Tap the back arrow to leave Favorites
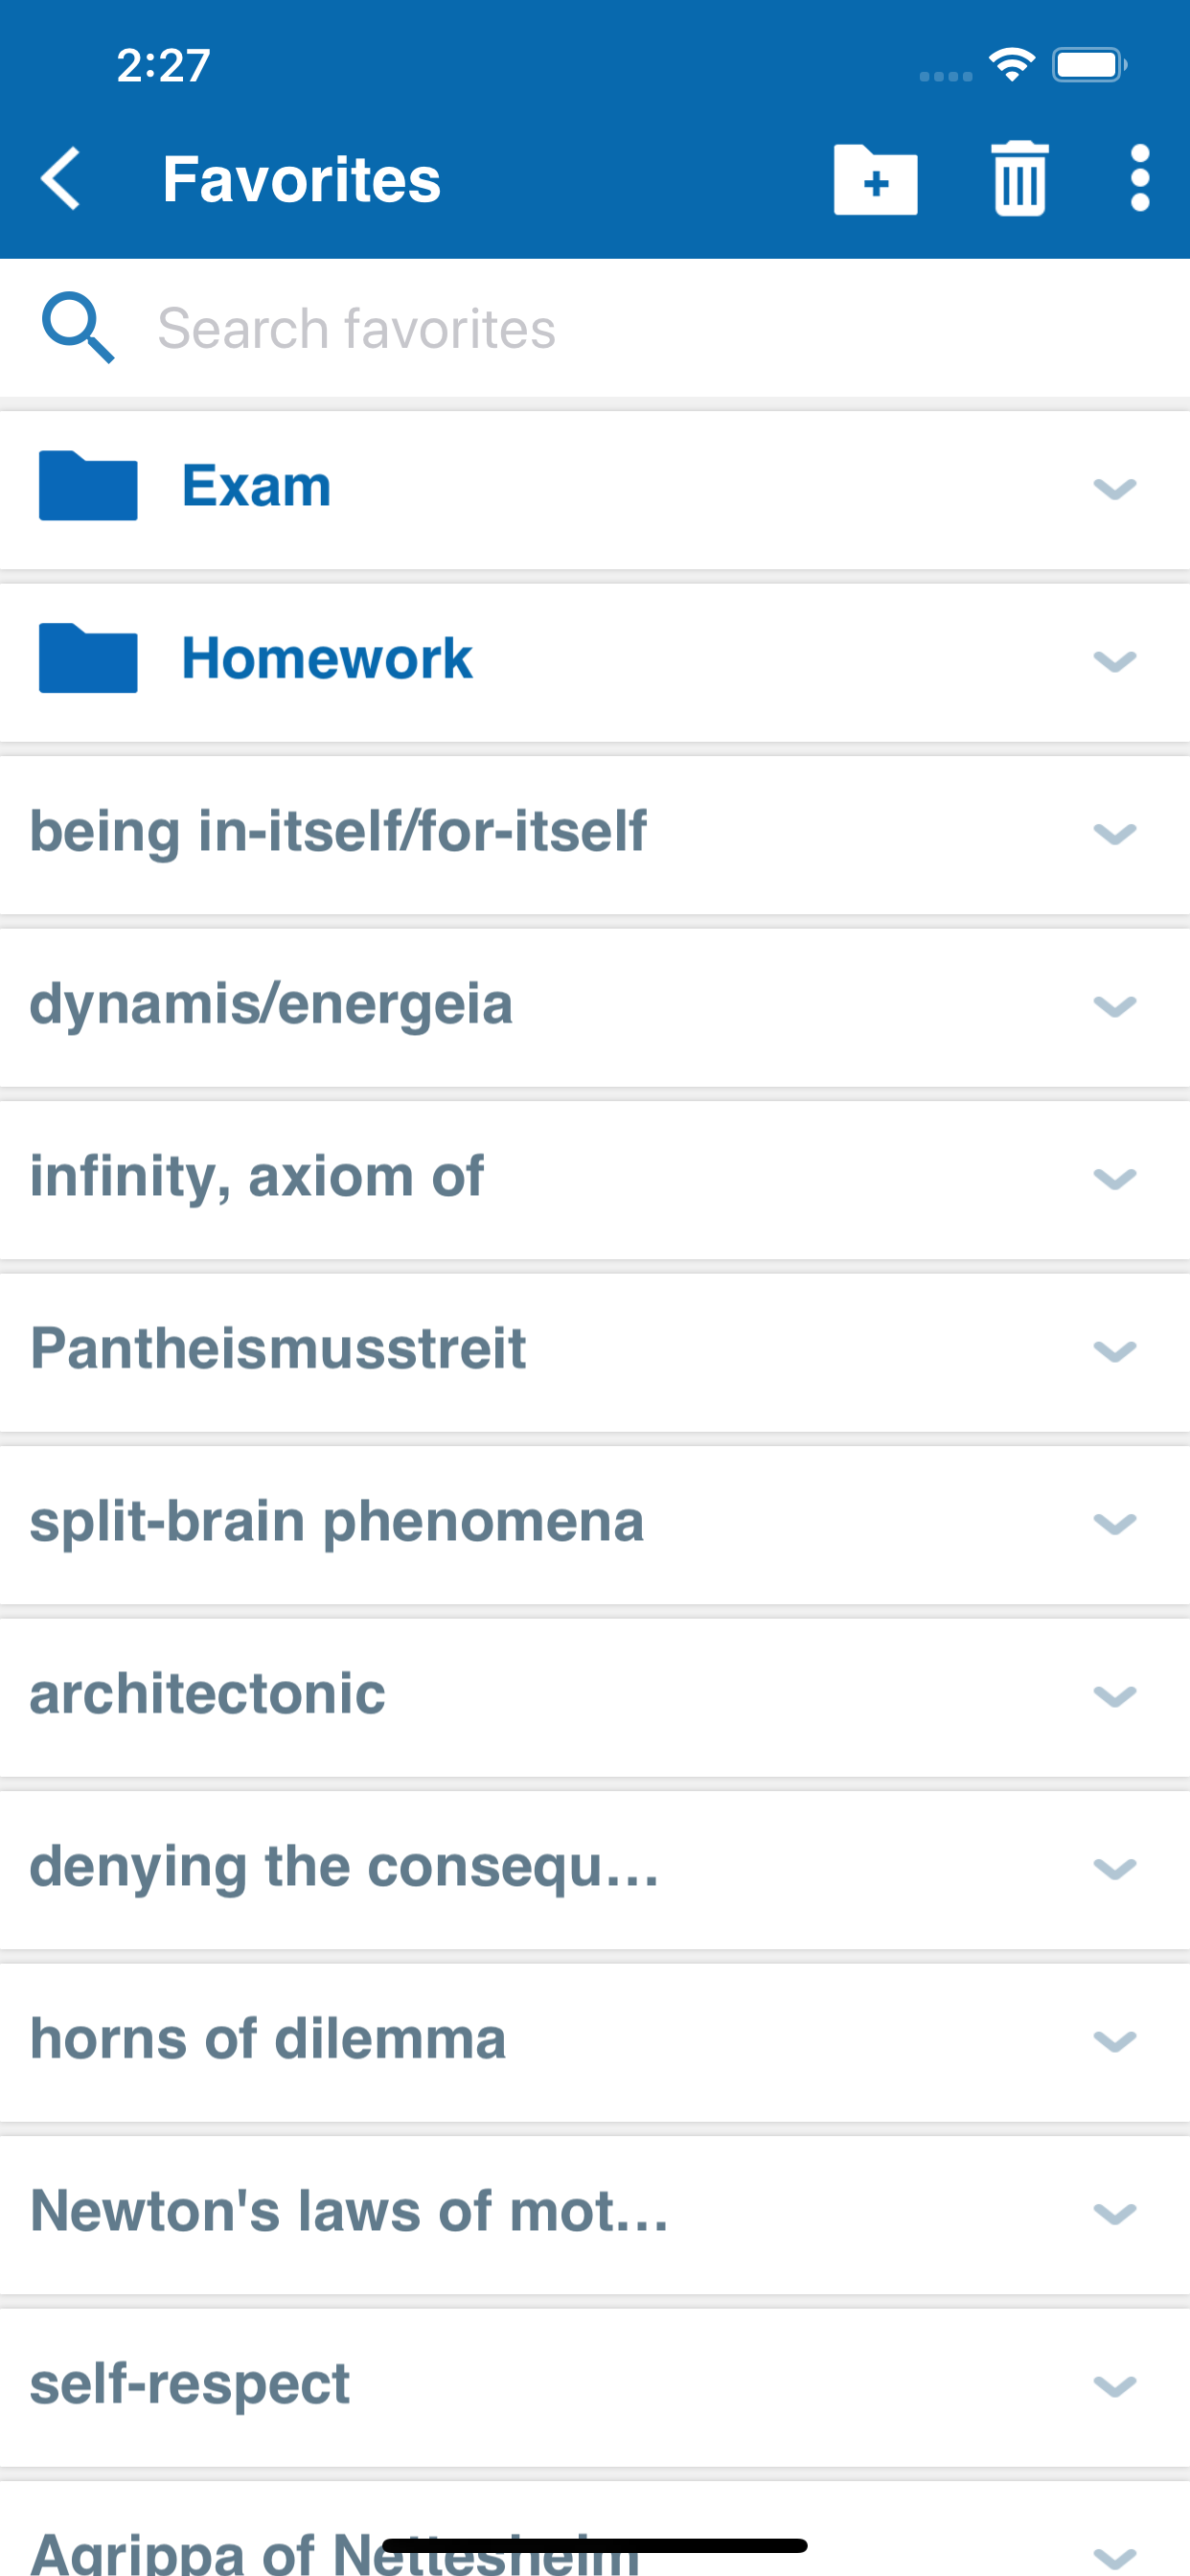1190x2576 pixels. (x=60, y=178)
